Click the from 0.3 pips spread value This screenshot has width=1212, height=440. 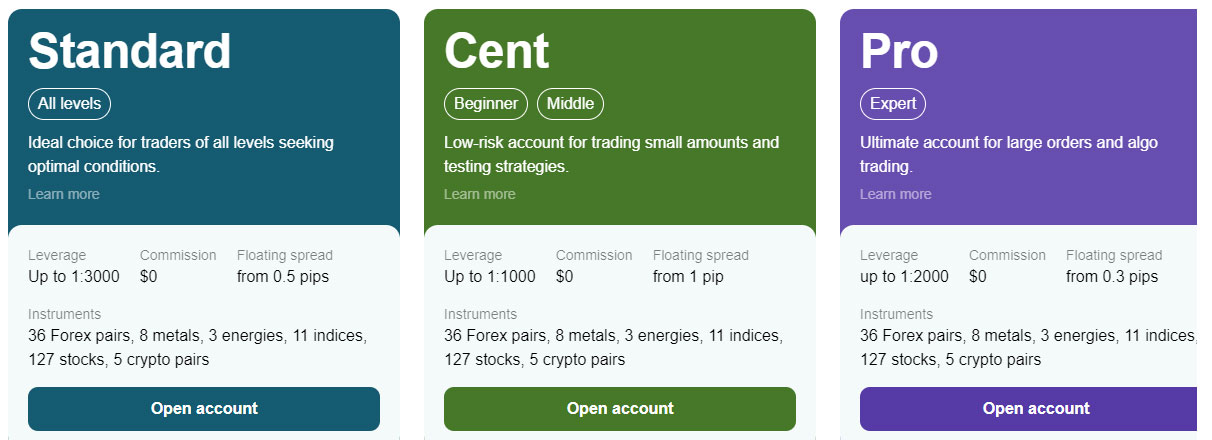1112,277
